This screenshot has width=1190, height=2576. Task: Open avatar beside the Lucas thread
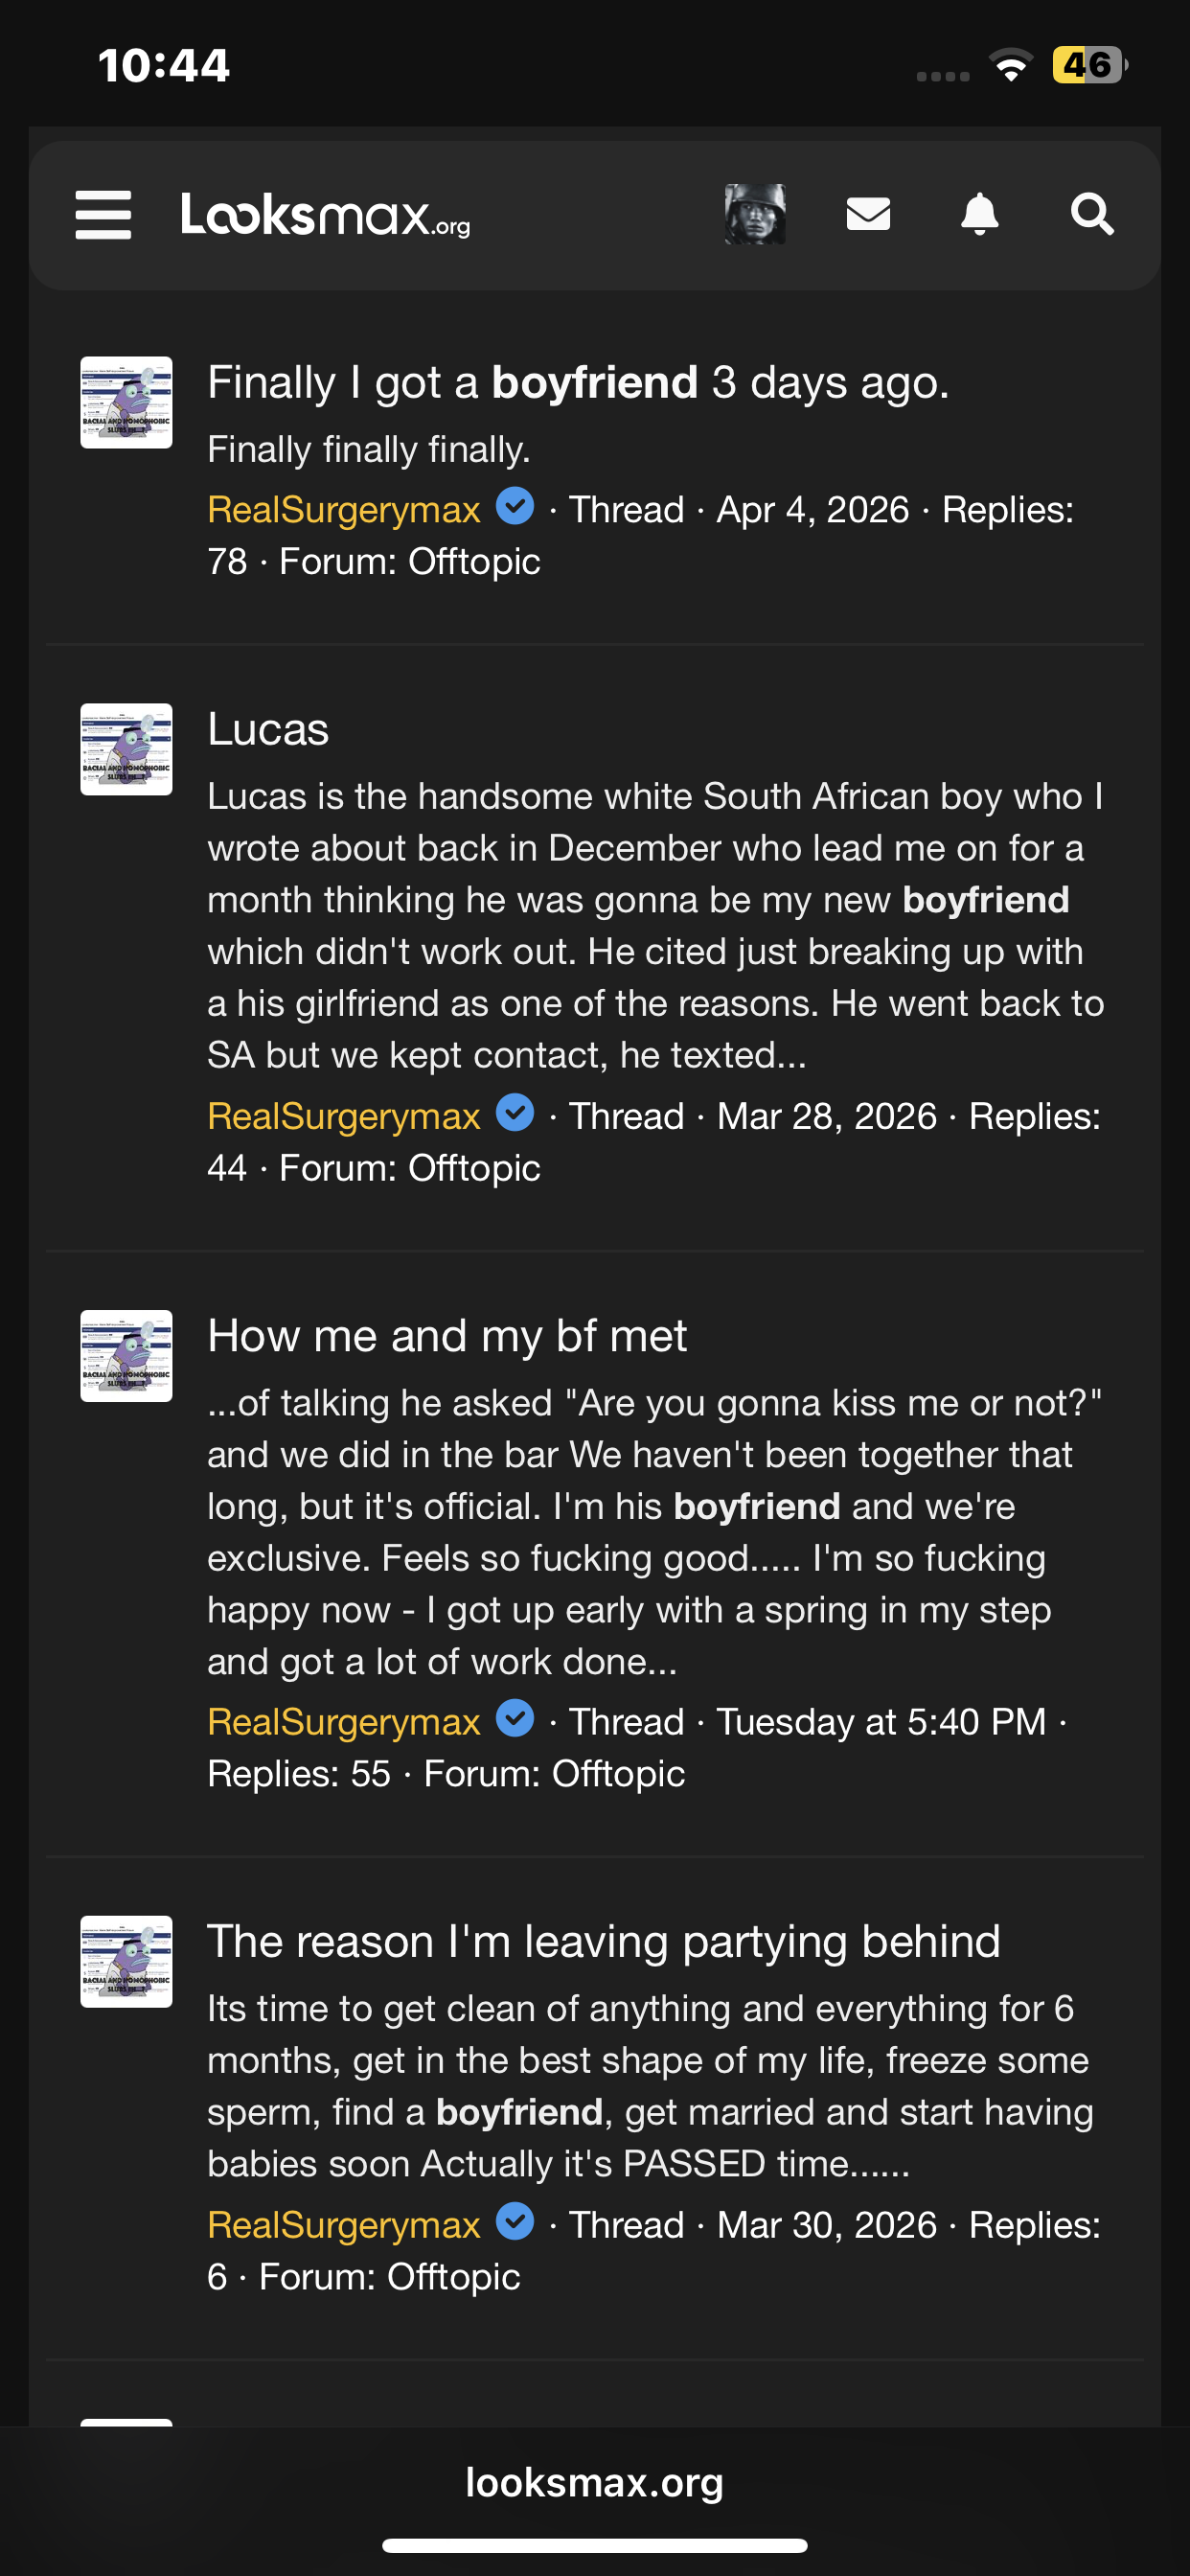click(x=126, y=750)
